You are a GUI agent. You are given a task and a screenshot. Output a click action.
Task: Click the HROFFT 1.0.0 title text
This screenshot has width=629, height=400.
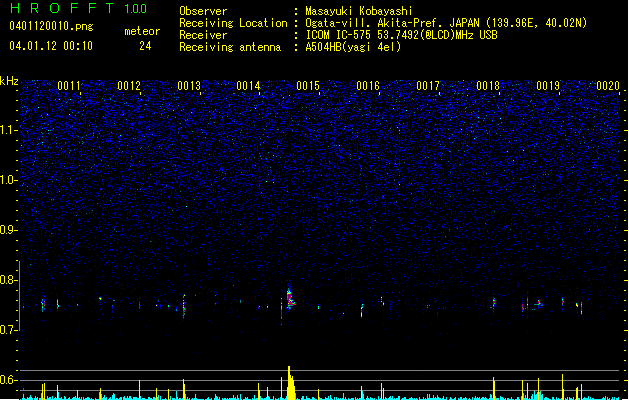[x=79, y=8]
